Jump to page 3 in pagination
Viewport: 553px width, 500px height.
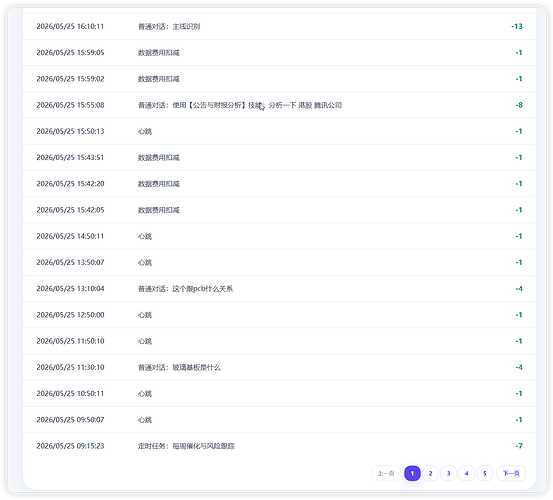tap(449, 473)
